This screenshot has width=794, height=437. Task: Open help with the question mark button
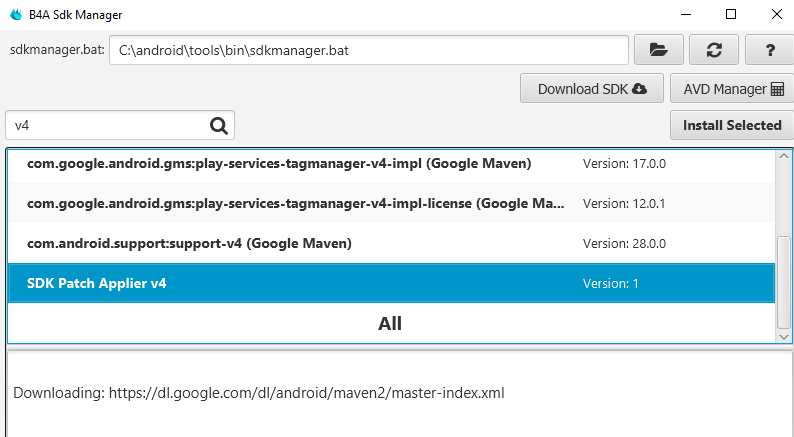pyautogui.click(x=770, y=49)
